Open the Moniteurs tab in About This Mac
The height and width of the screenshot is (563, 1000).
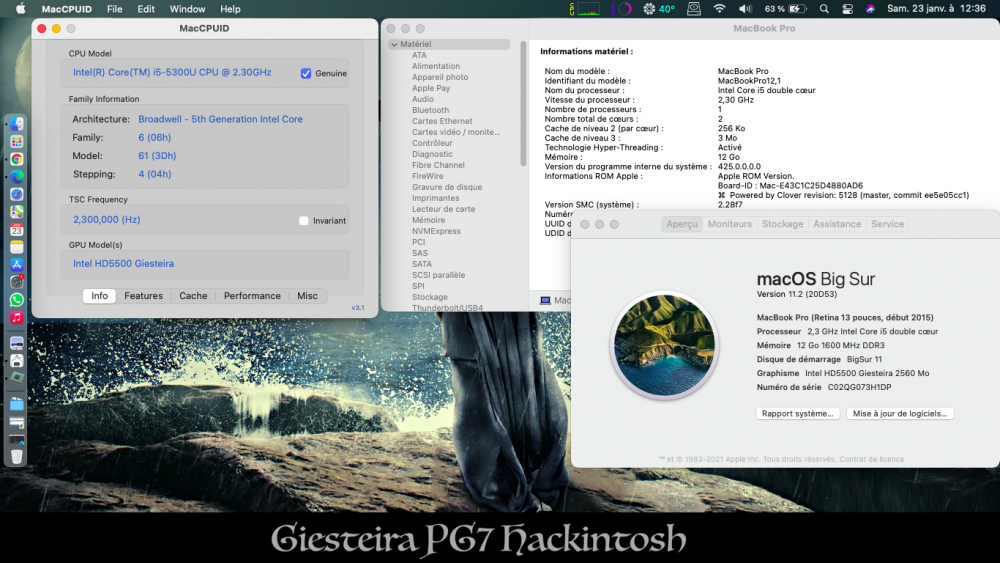[730, 224]
